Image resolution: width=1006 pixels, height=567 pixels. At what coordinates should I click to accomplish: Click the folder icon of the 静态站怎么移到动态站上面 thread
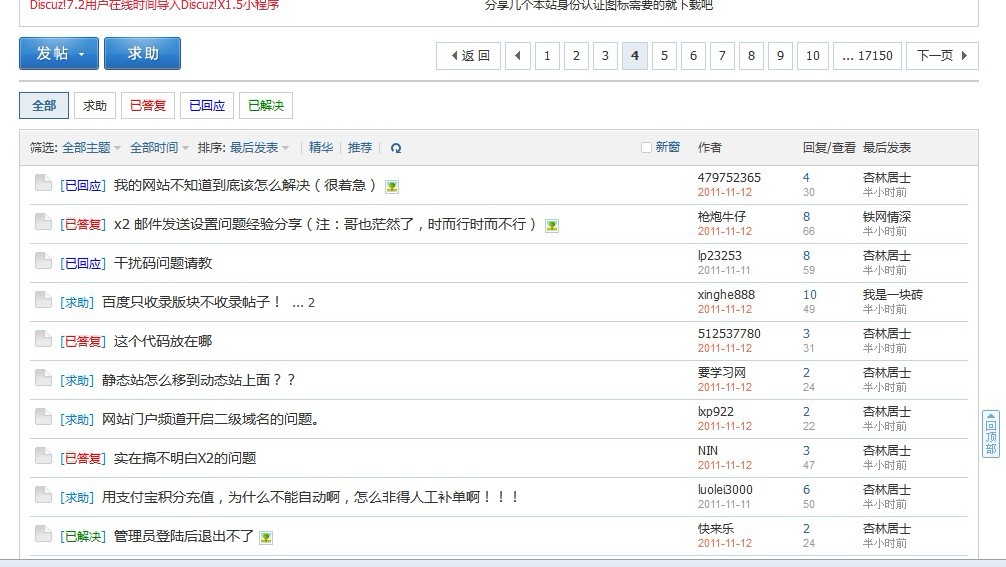[43, 378]
